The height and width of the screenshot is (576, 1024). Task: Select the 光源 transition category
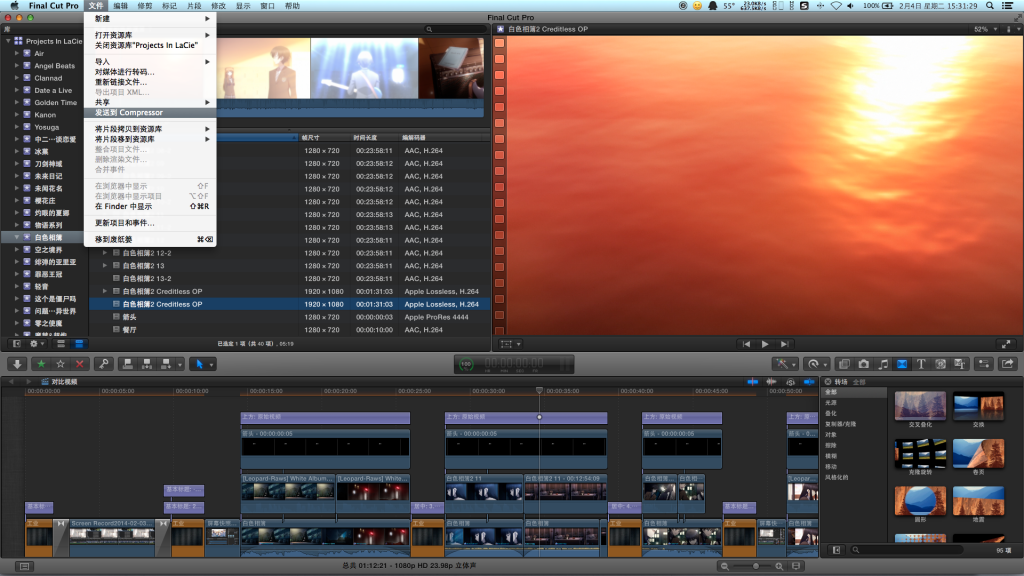pos(831,402)
